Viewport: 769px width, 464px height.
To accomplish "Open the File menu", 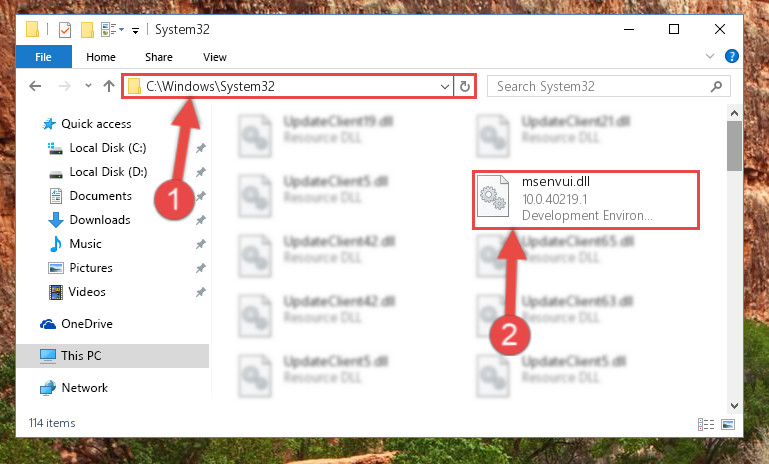I will 44,57.
